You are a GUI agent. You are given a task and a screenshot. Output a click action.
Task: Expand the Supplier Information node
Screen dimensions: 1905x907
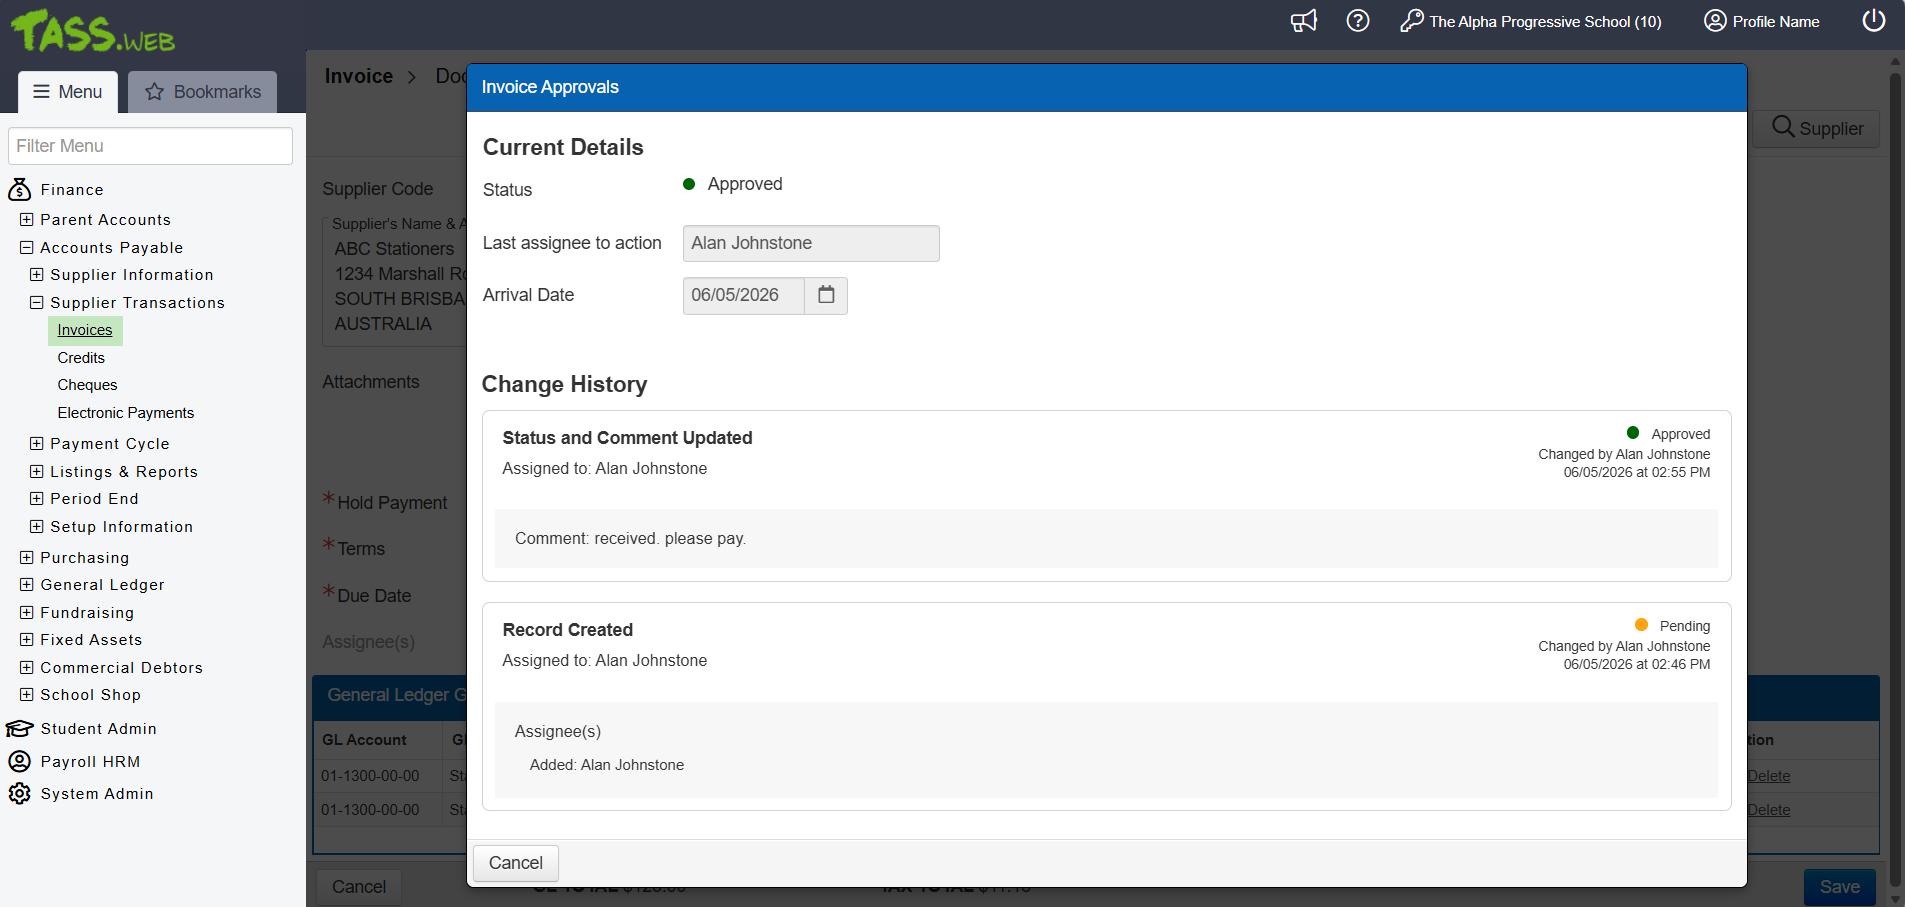coord(37,275)
